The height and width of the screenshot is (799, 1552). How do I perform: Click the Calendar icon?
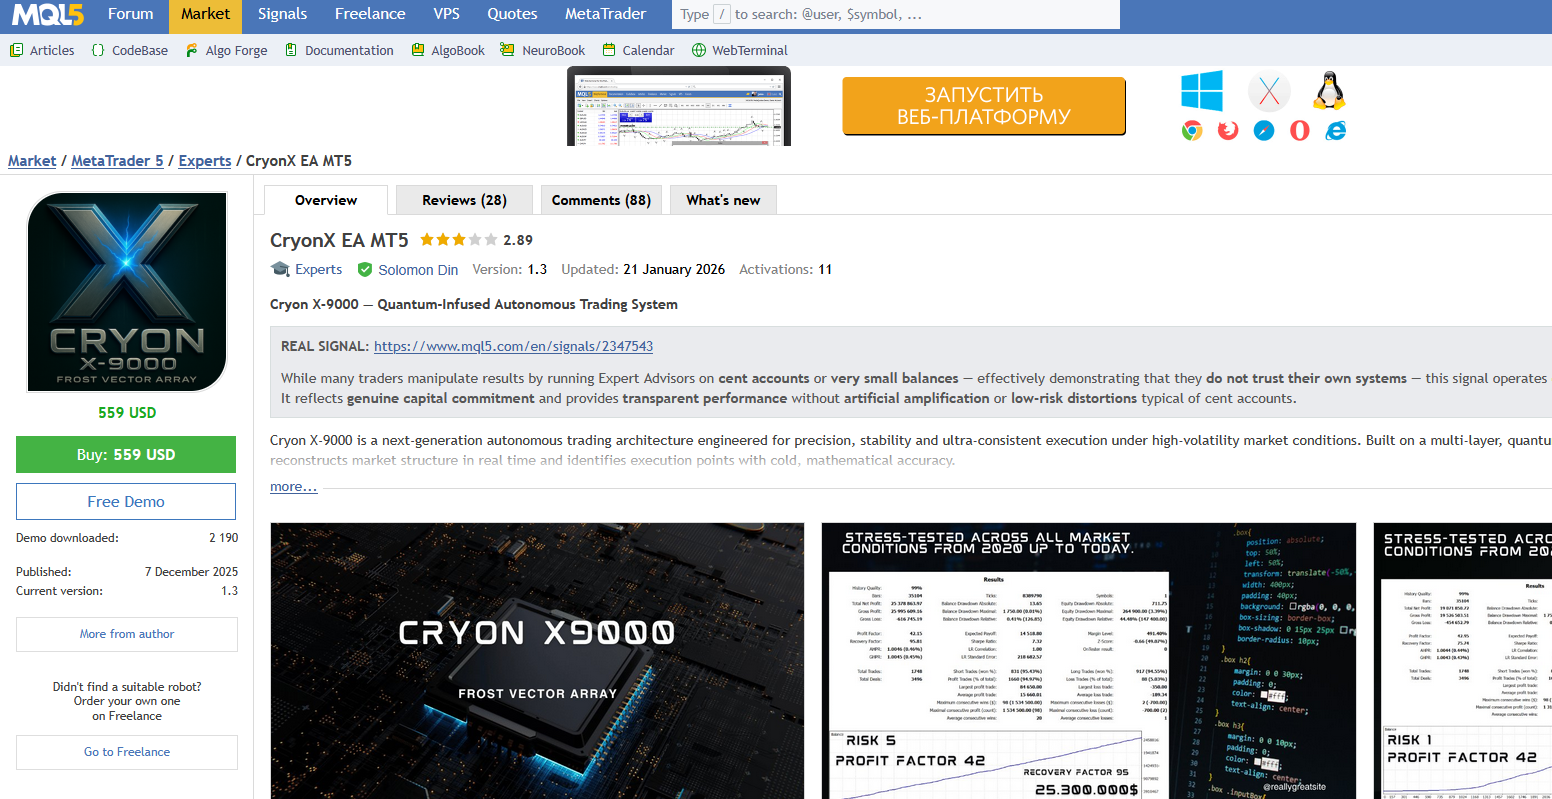tap(609, 50)
